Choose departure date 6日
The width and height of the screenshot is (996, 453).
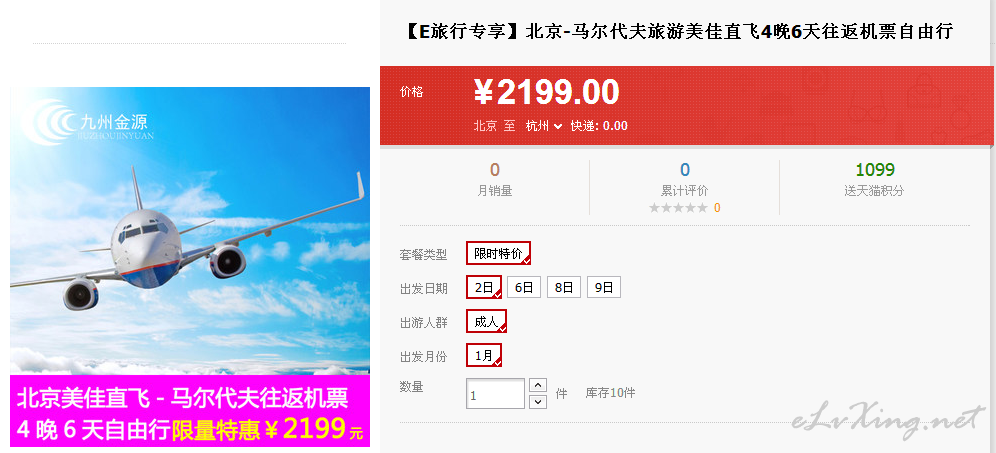pos(524,287)
